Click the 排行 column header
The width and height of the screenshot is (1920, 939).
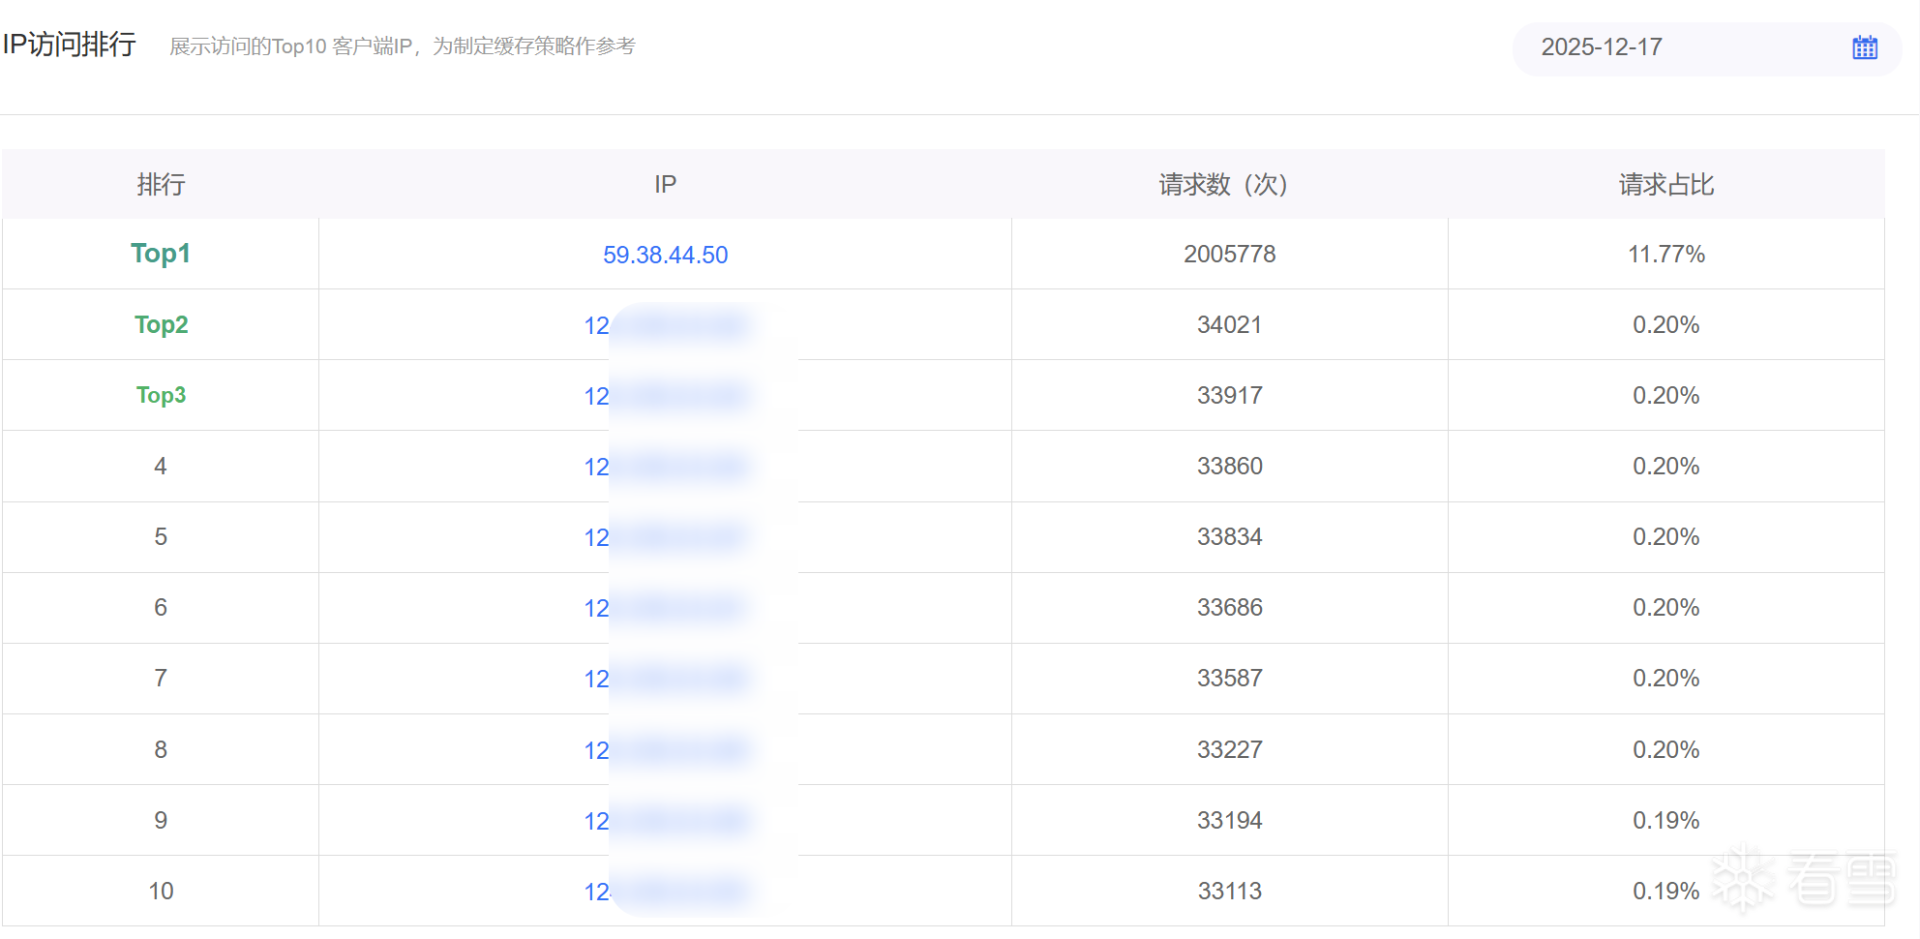[161, 185]
